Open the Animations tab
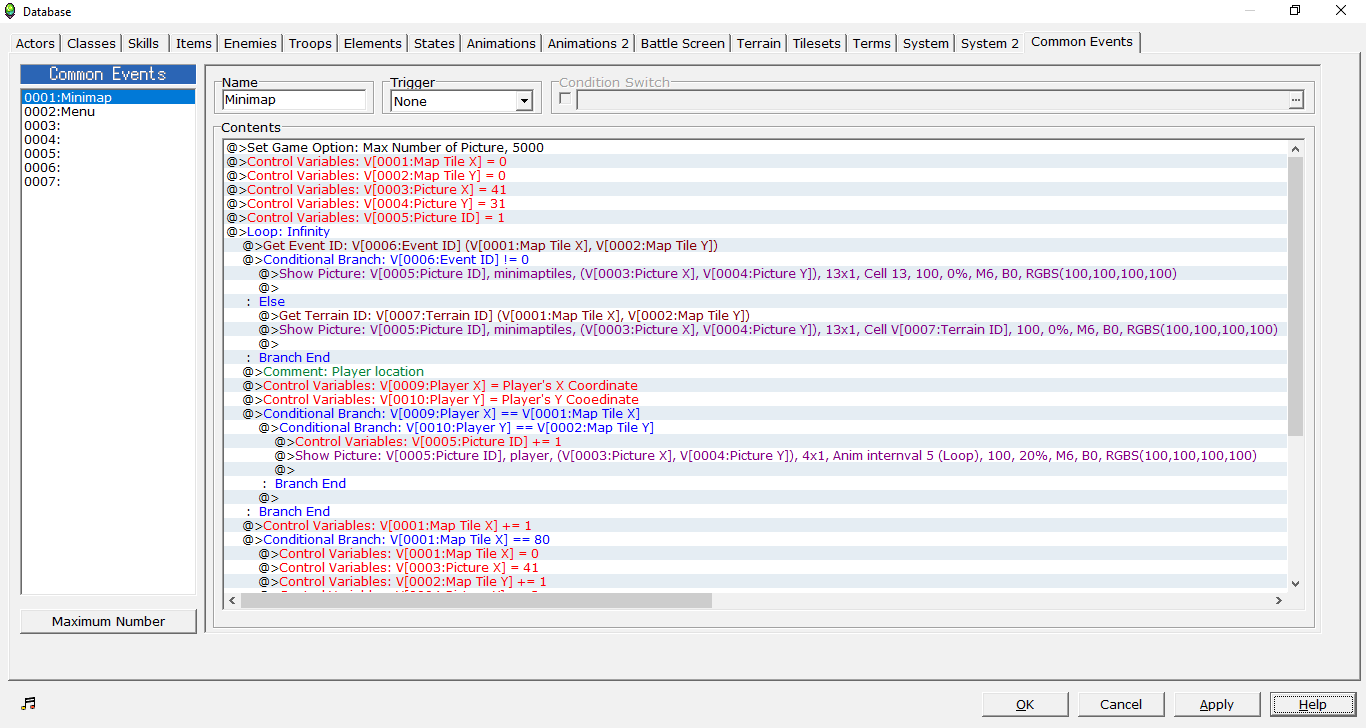 tap(501, 43)
